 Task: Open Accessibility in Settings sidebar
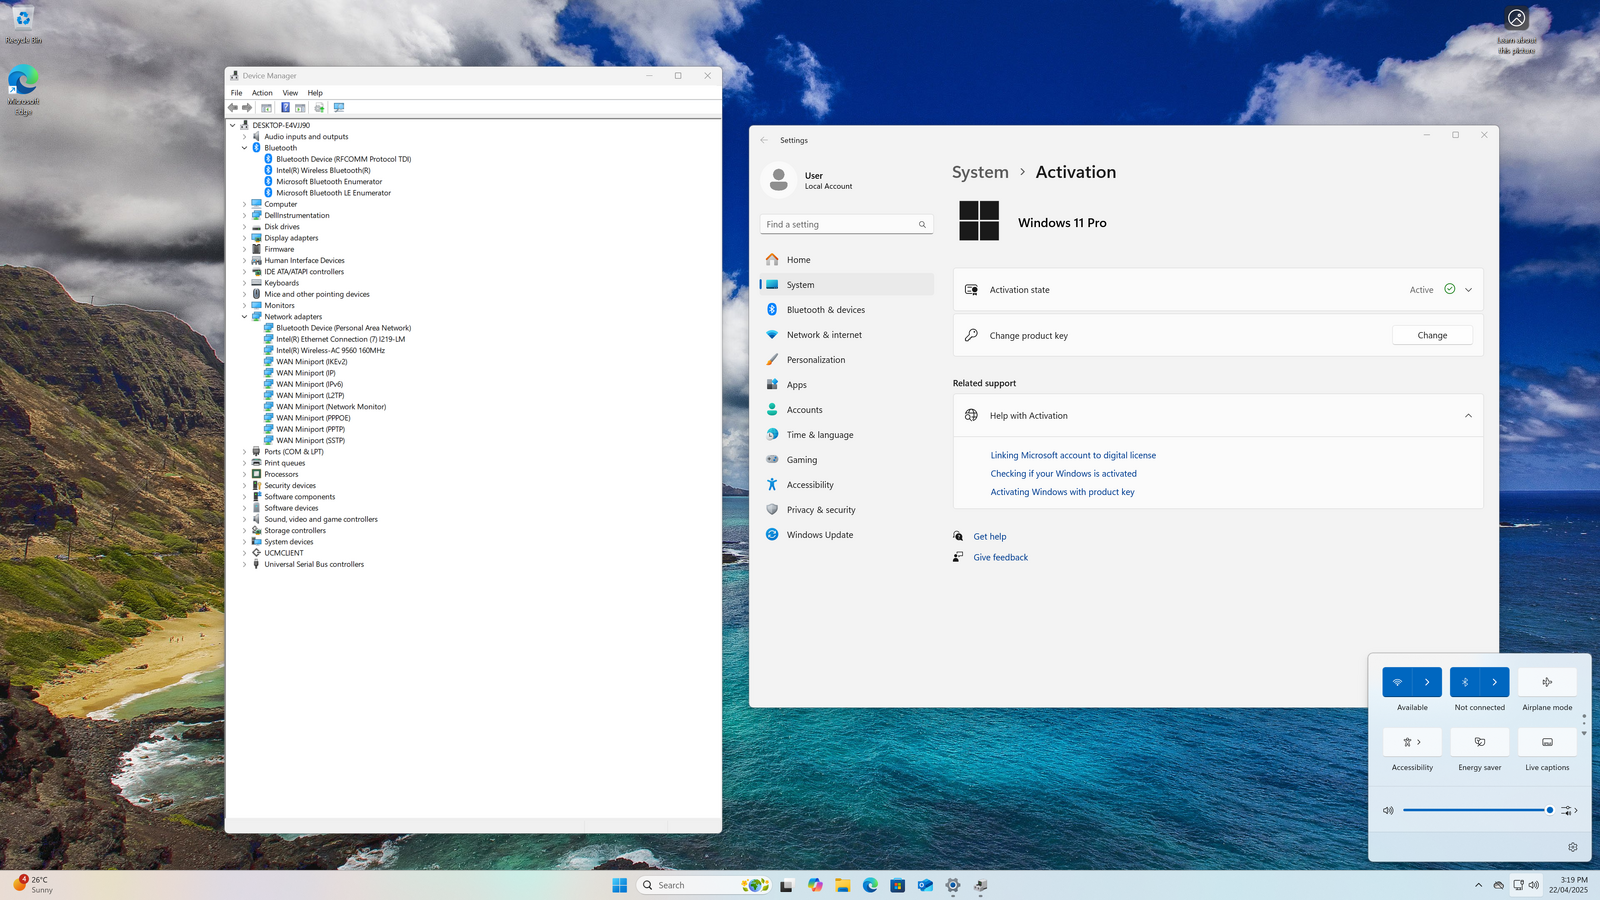[x=846, y=485]
